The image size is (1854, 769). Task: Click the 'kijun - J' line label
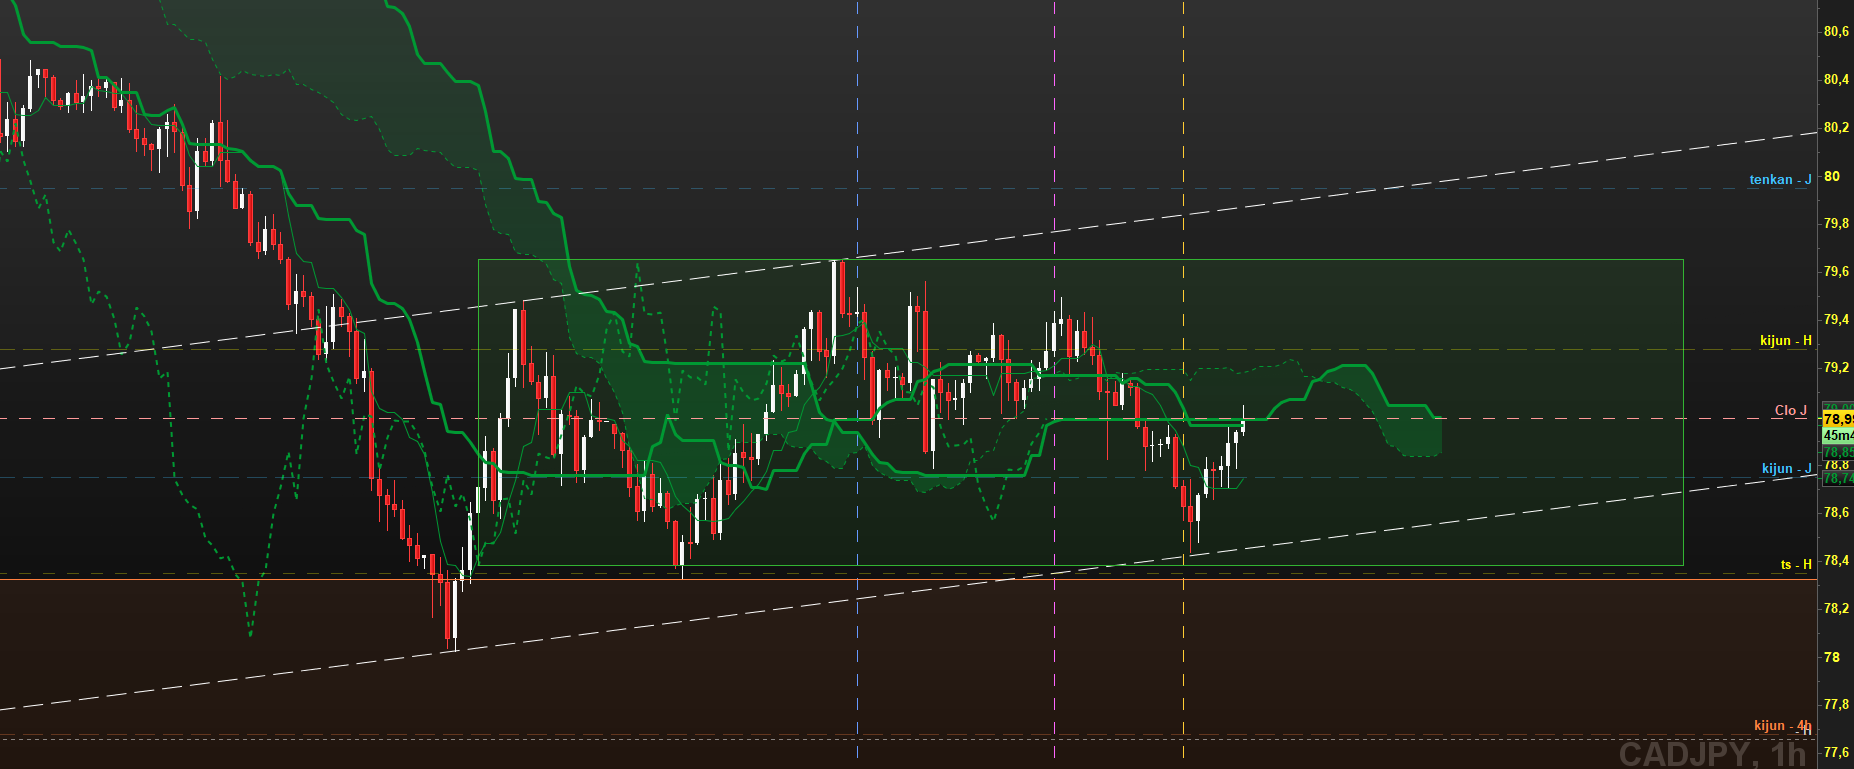click(x=1787, y=469)
